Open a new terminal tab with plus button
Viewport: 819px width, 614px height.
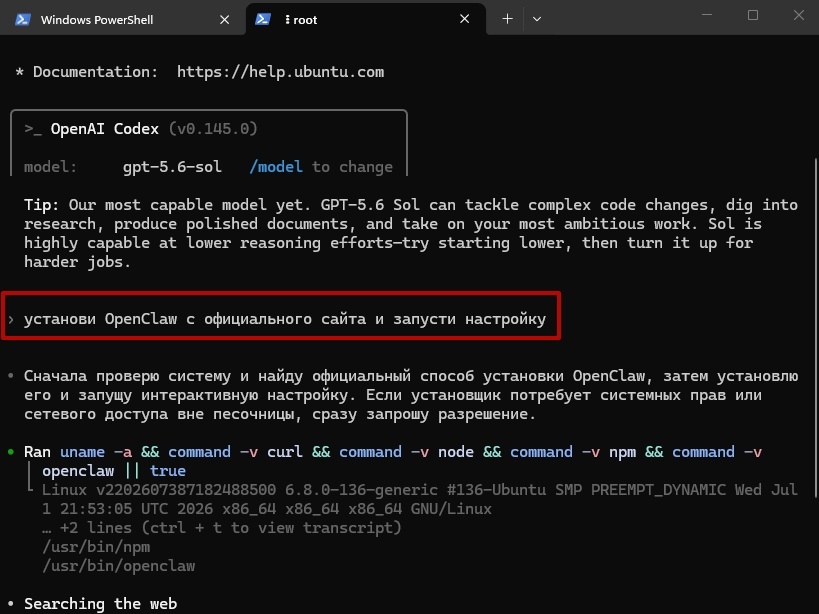[x=507, y=19]
